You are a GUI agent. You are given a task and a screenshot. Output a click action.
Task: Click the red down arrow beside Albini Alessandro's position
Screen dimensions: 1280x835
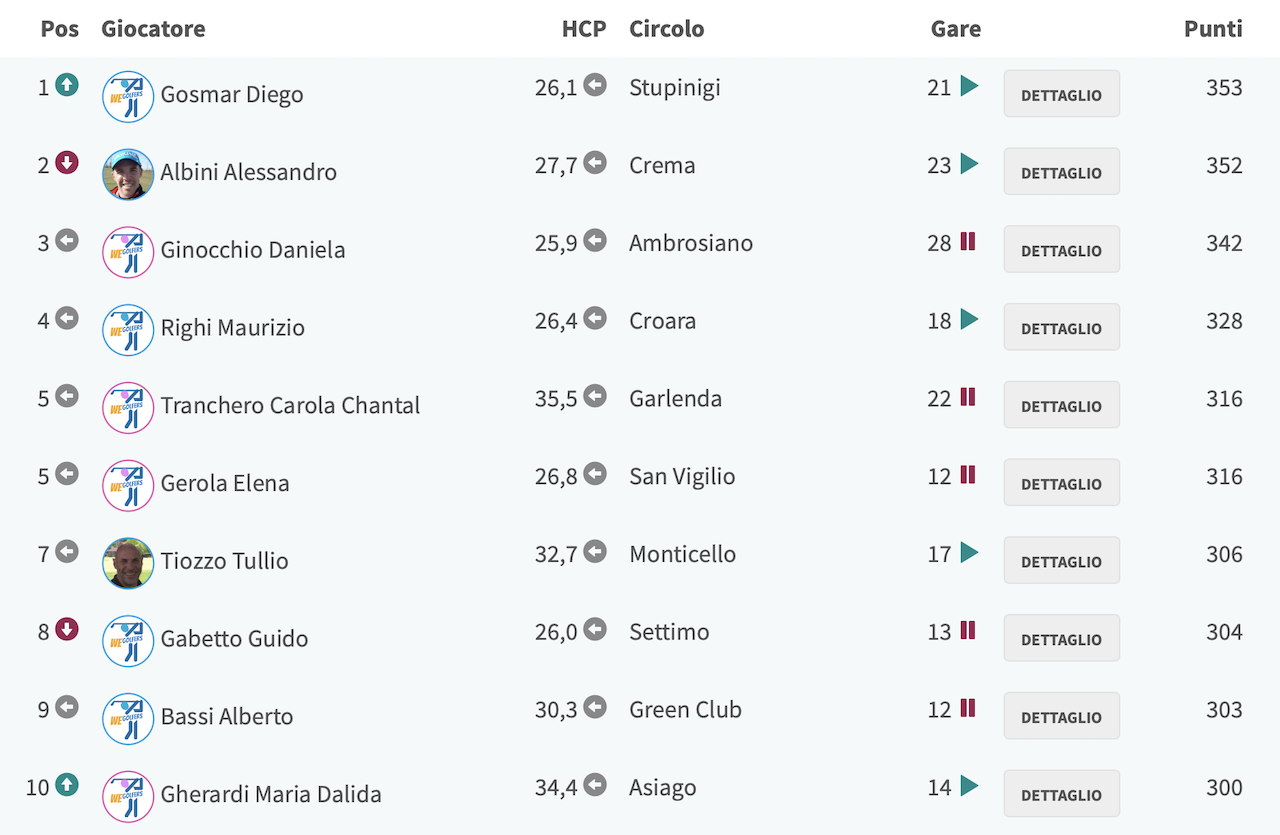pos(67,163)
